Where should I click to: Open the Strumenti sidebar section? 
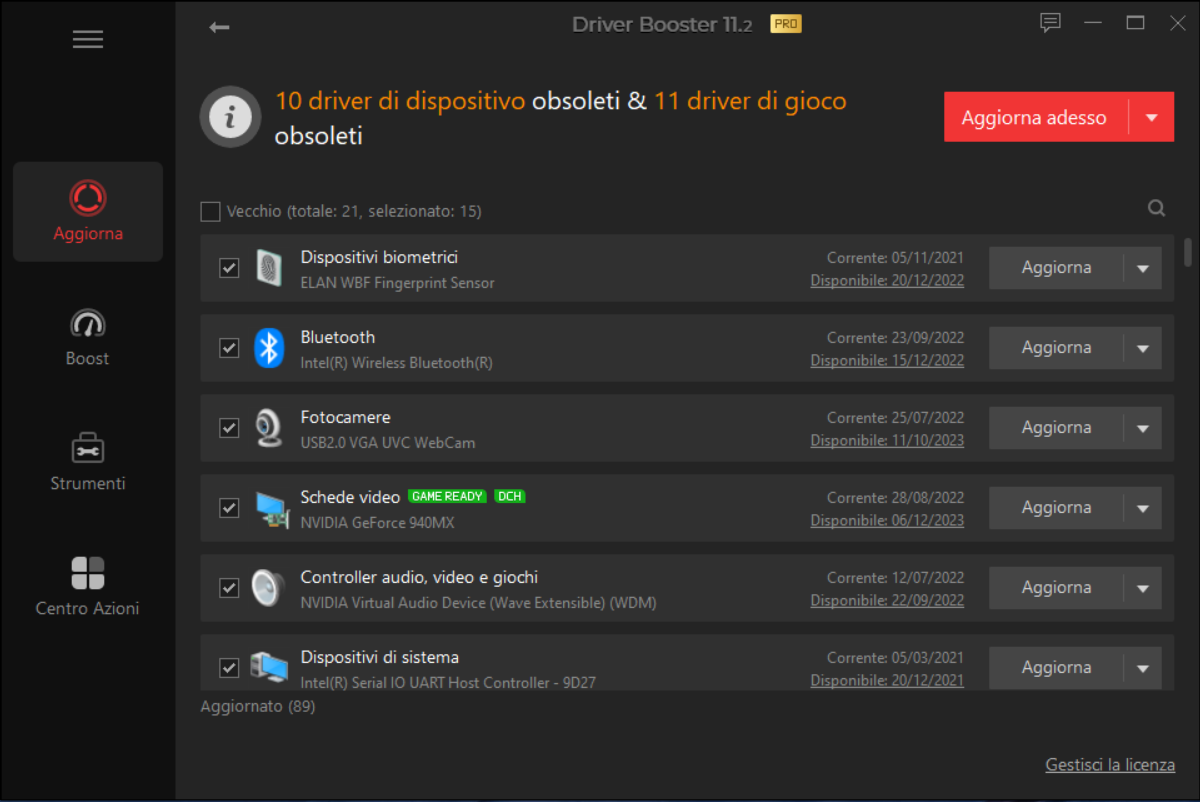pyautogui.click(x=88, y=462)
